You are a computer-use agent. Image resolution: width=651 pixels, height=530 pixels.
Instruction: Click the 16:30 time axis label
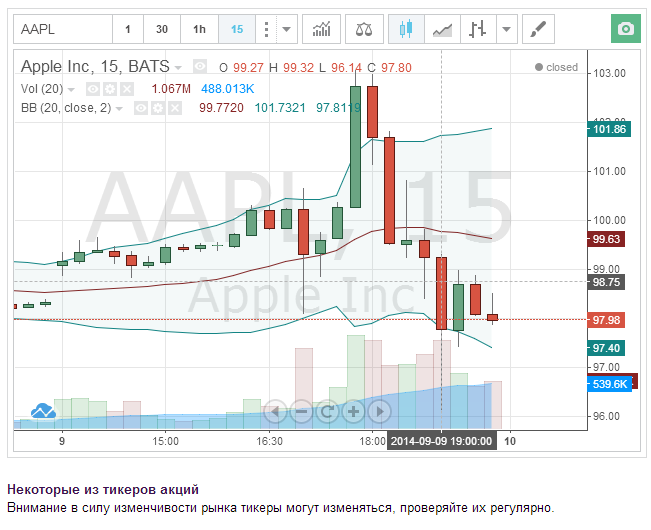269,441
